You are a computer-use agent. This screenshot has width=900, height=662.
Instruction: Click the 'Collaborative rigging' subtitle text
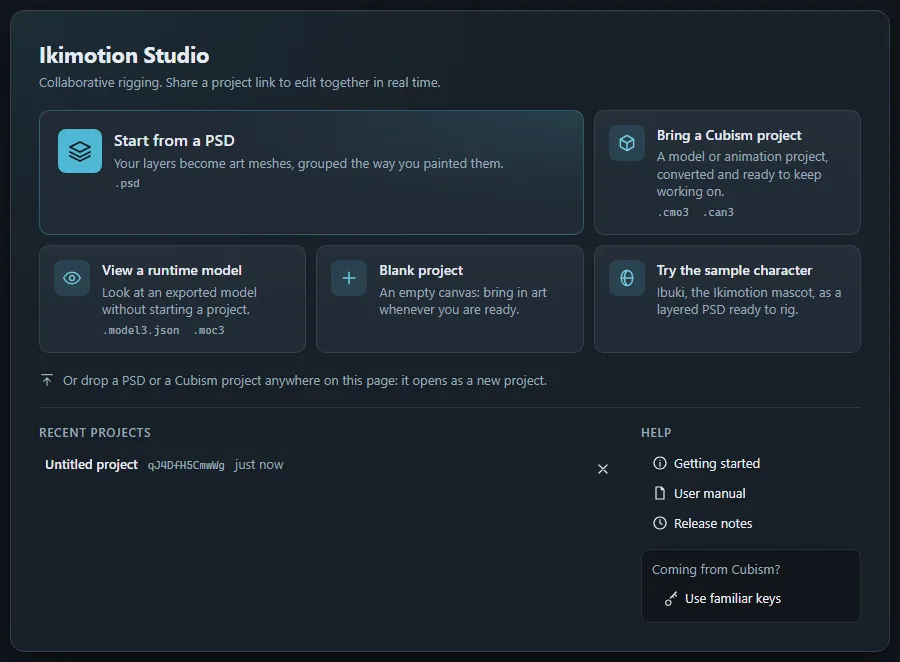[x=239, y=83]
